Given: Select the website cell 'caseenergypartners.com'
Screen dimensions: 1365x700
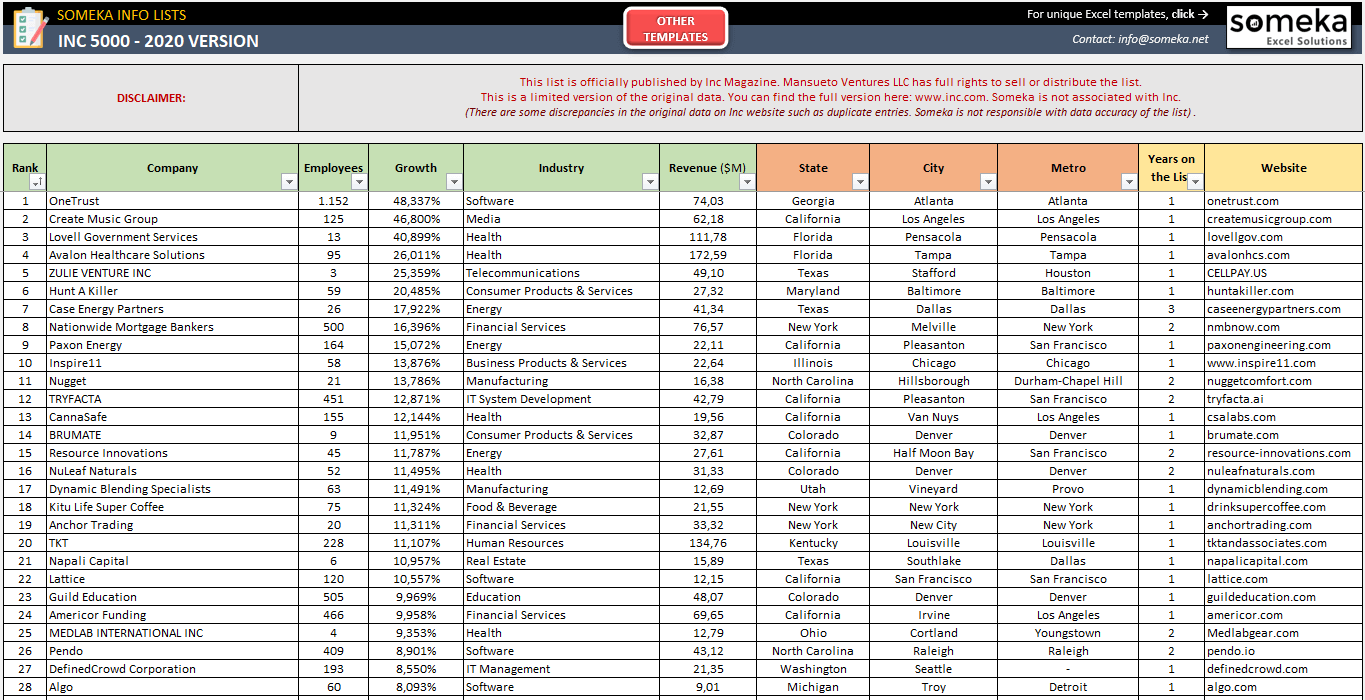Looking at the screenshot, I should coord(1284,309).
